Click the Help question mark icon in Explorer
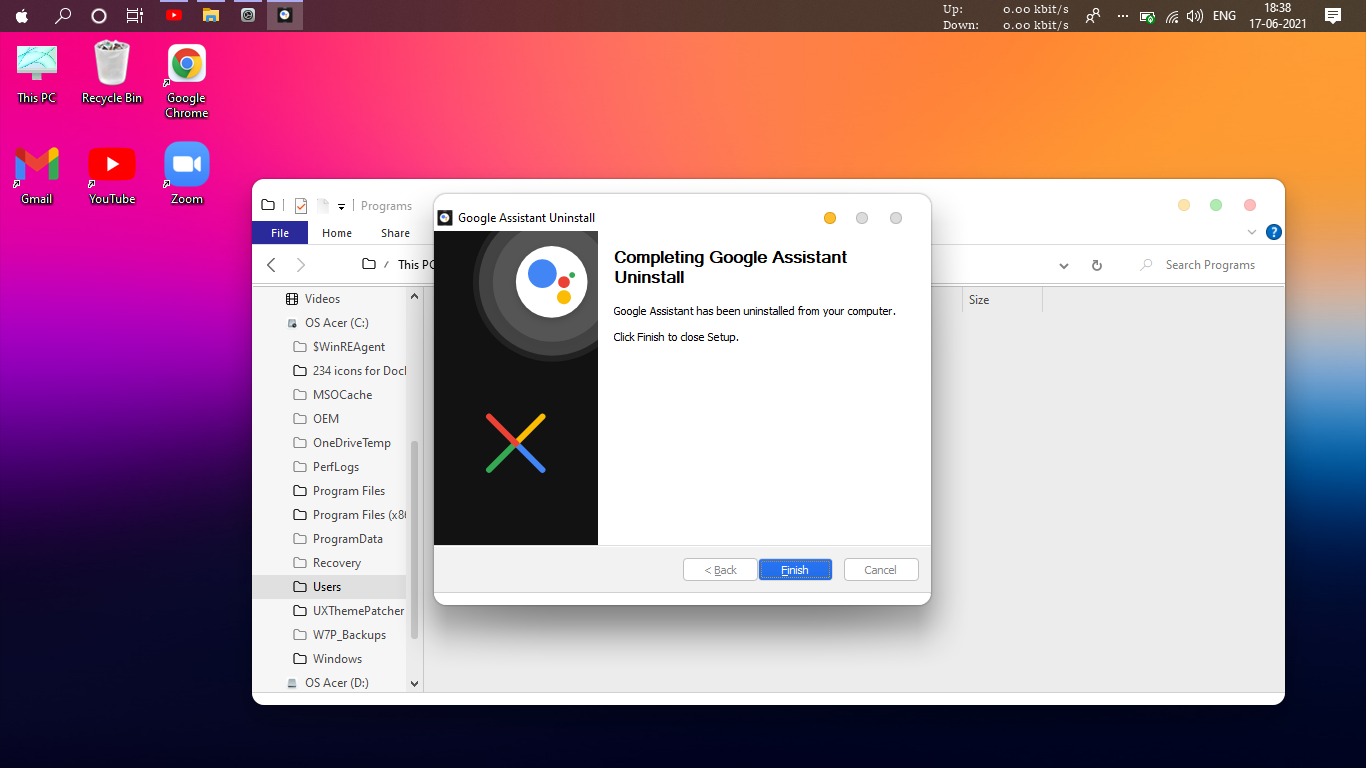The height and width of the screenshot is (768, 1366). 1272,231
